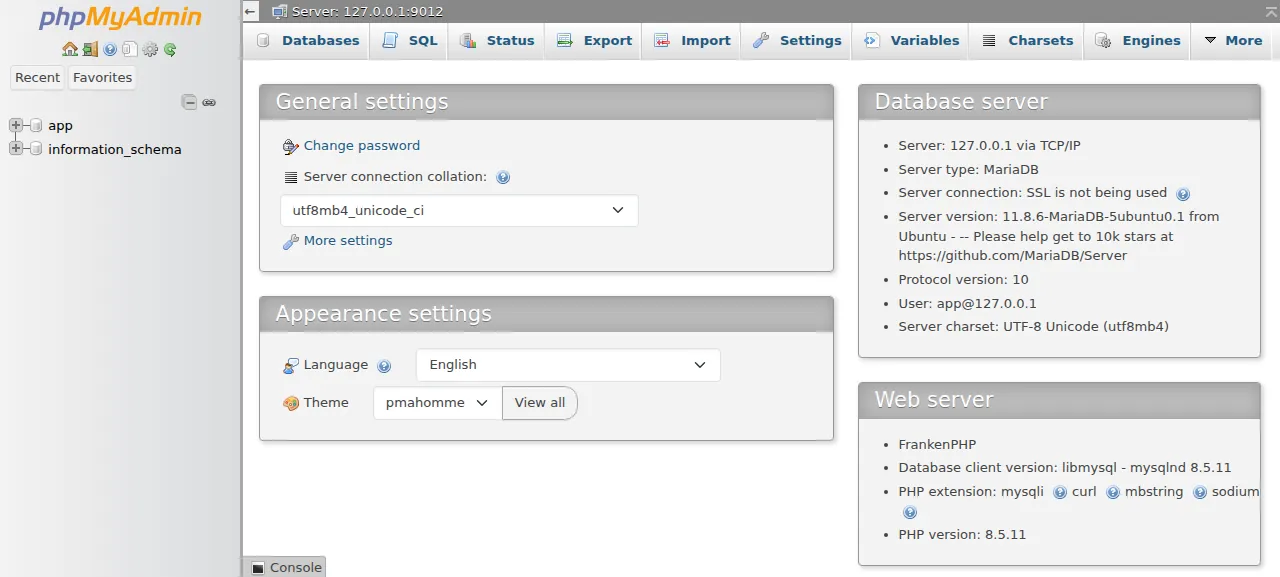The image size is (1280, 577).
Task: Open help icon next to Language
Action: pyautogui.click(x=384, y=366)
